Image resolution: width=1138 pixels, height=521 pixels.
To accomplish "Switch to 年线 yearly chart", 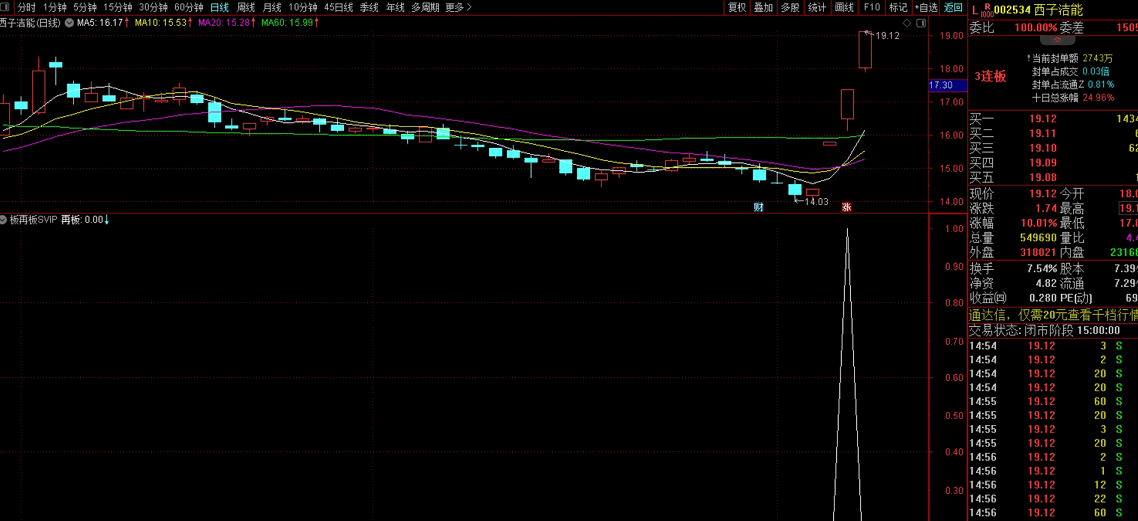I will (395, 7).
